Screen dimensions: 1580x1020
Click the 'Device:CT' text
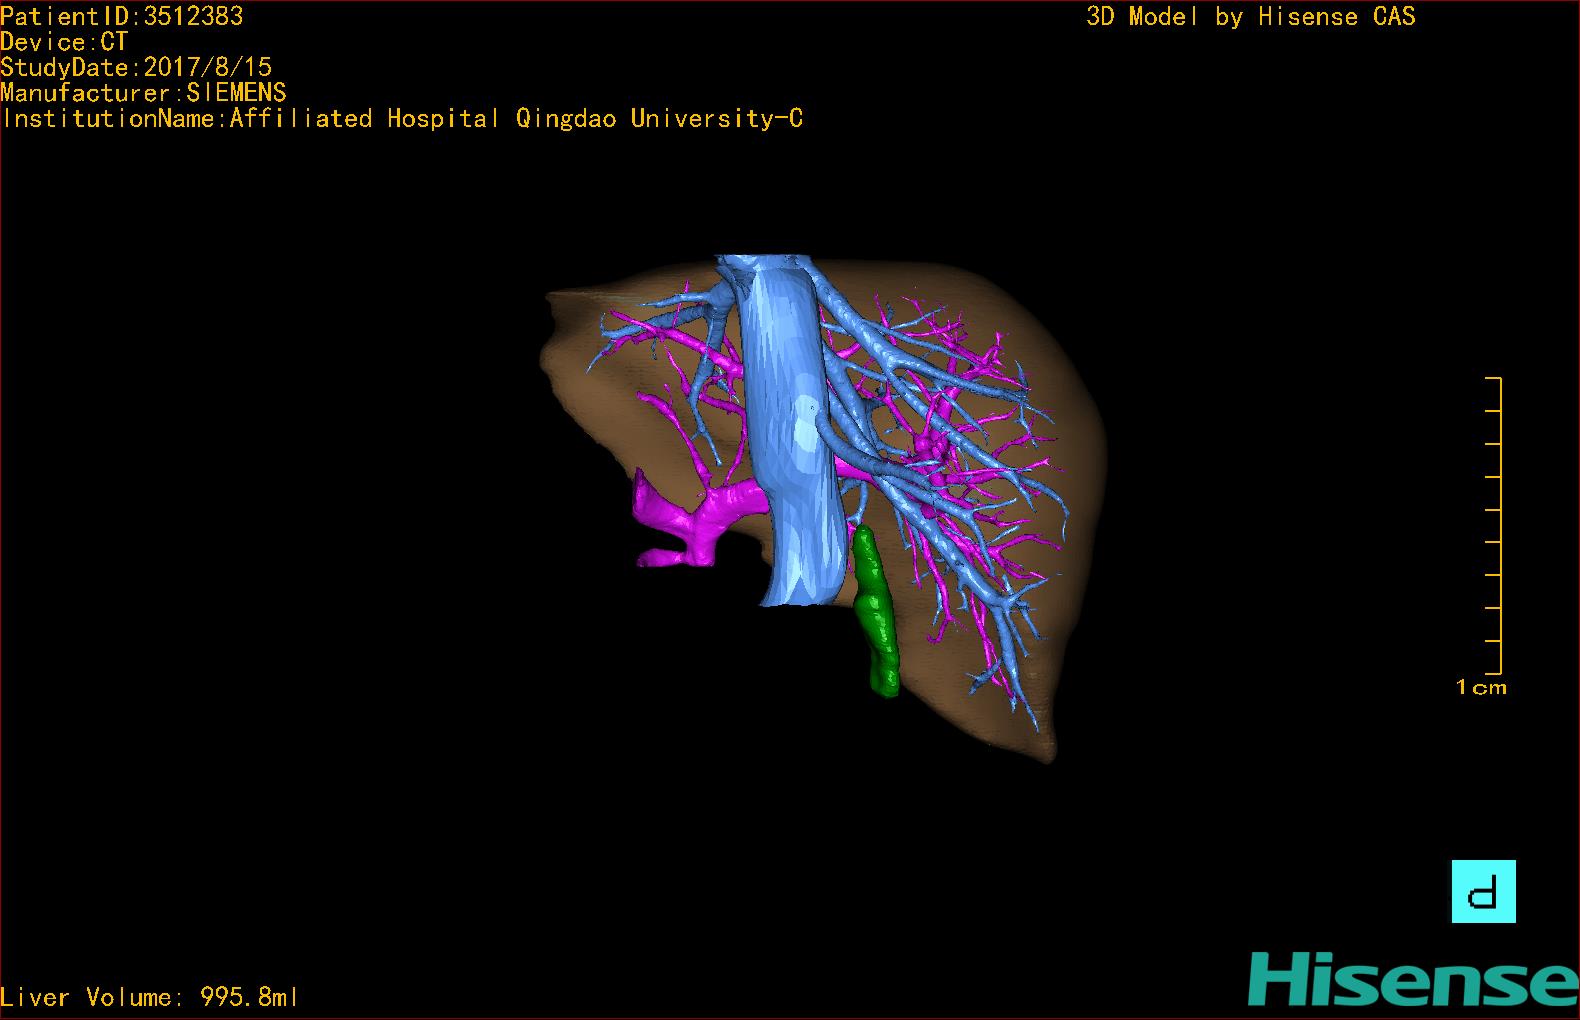pos(64,42)
